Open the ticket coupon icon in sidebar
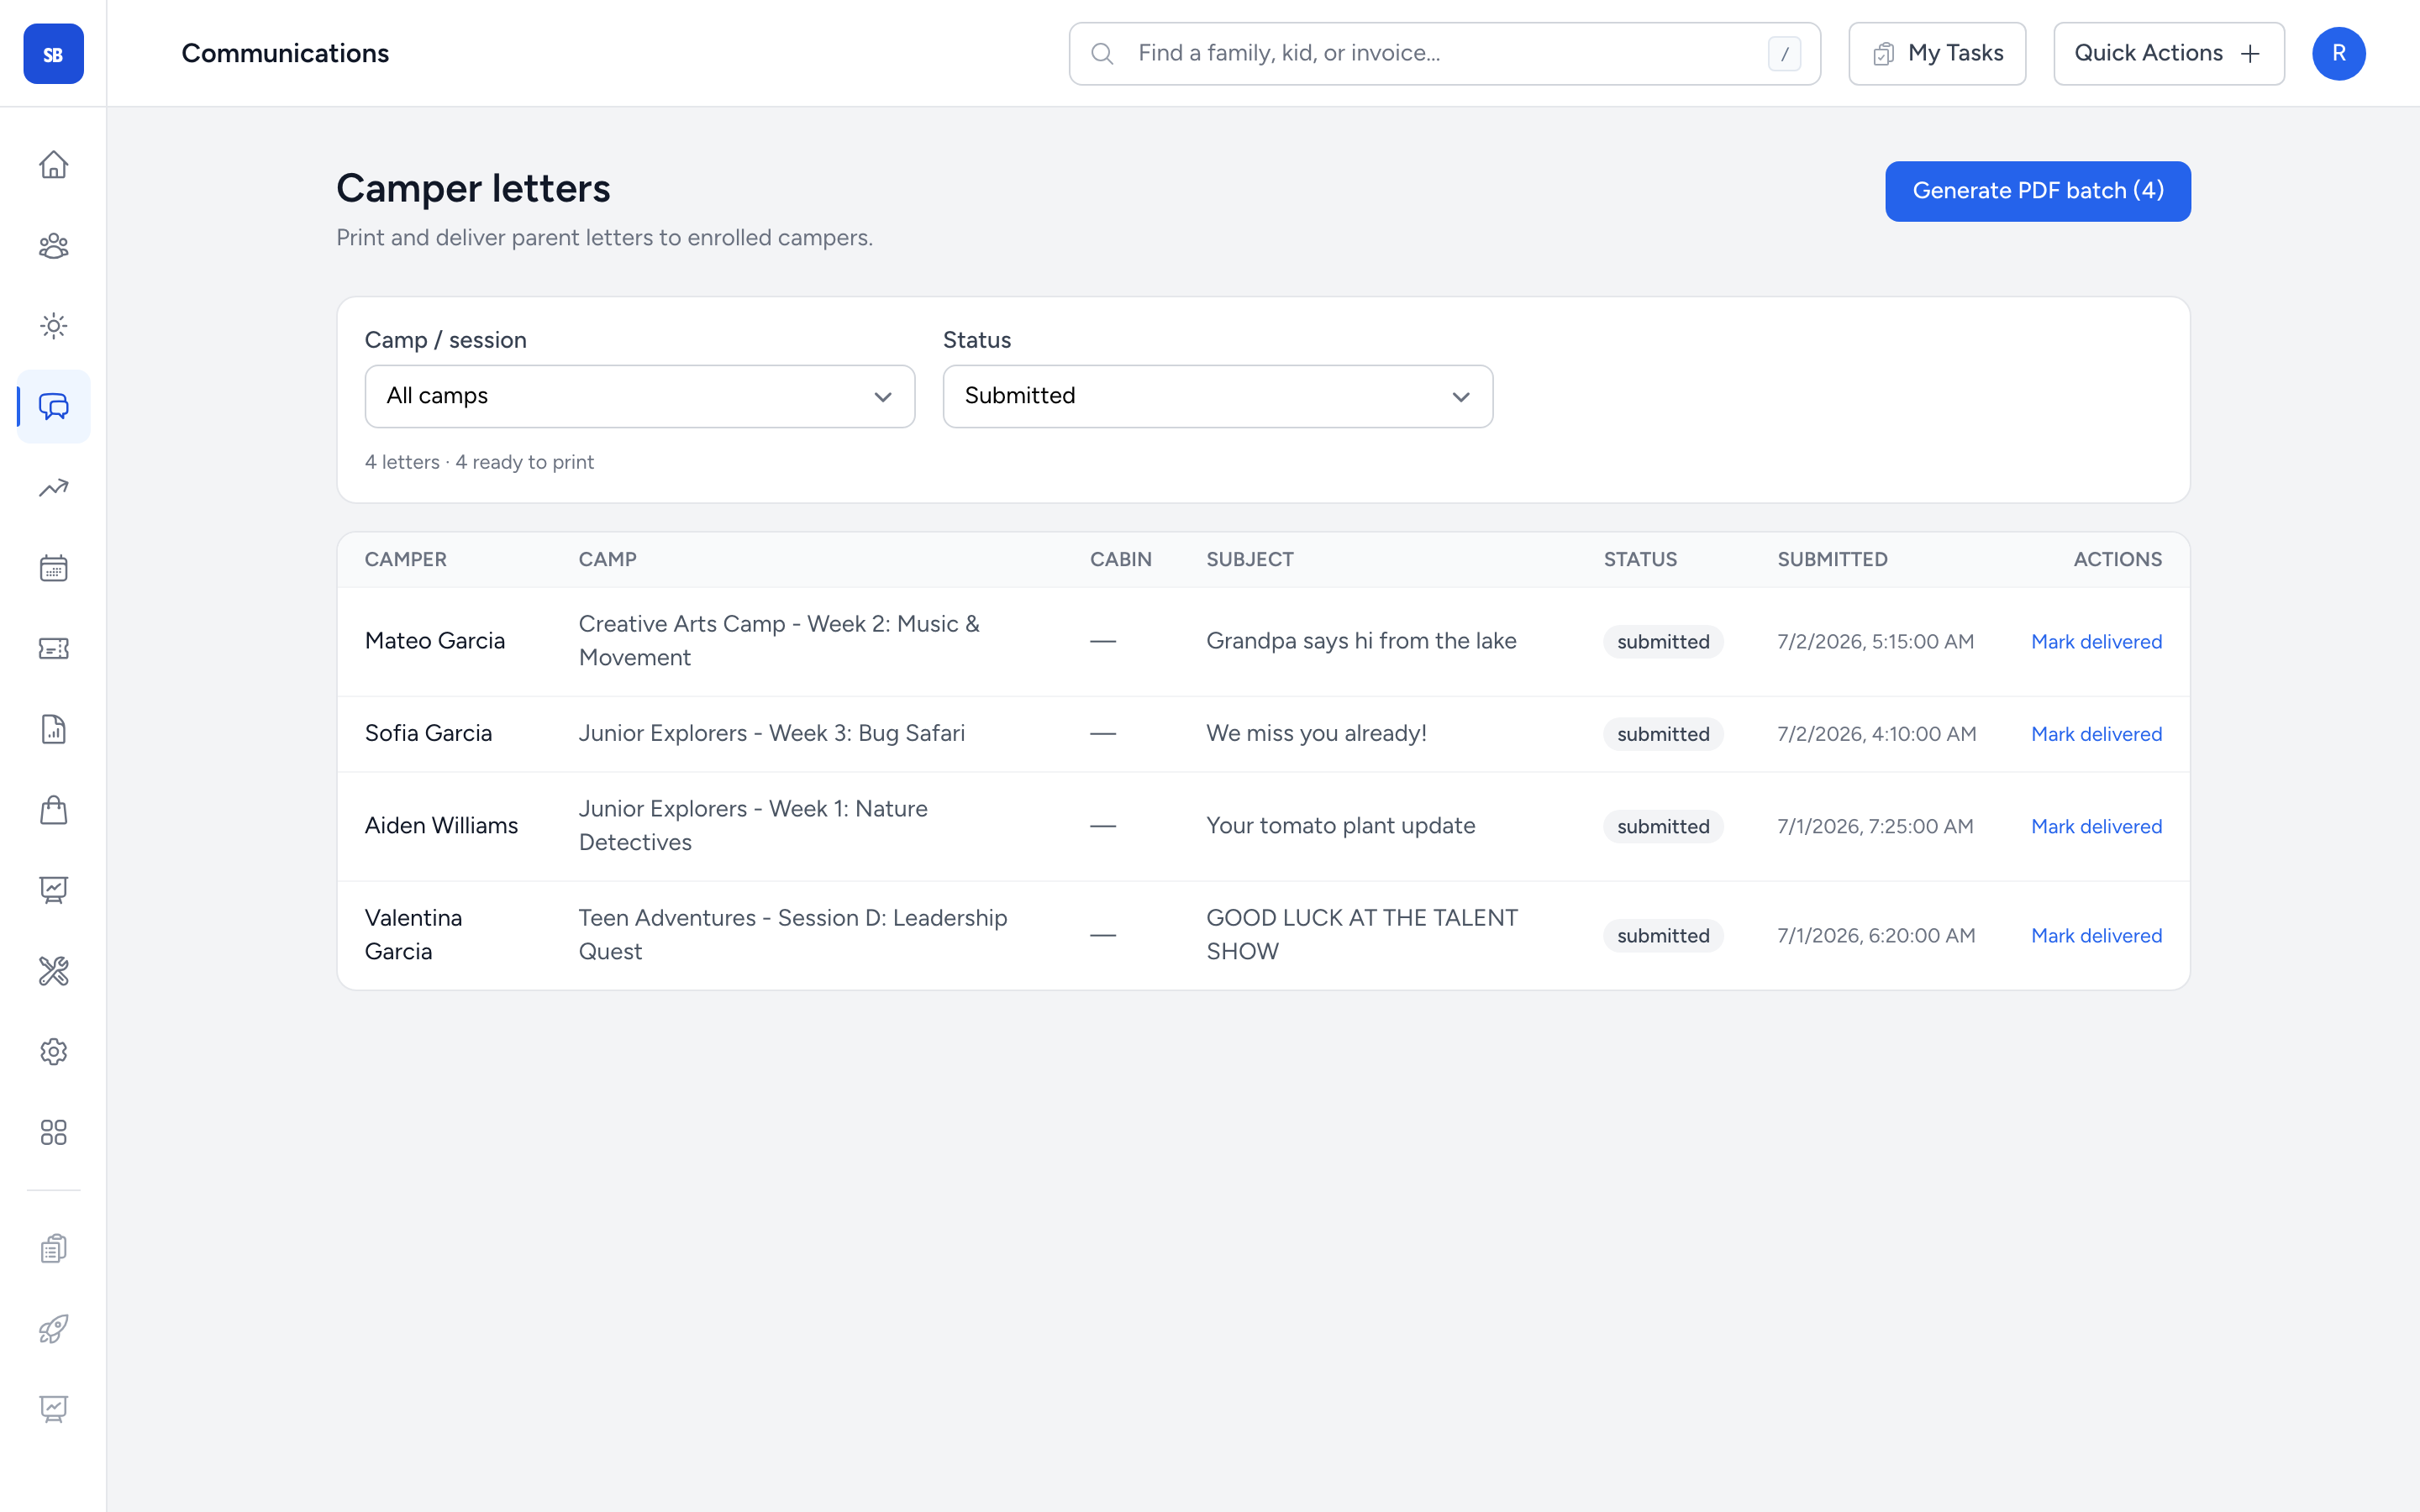This screenshot has height=1512, width=2420. 53,649
